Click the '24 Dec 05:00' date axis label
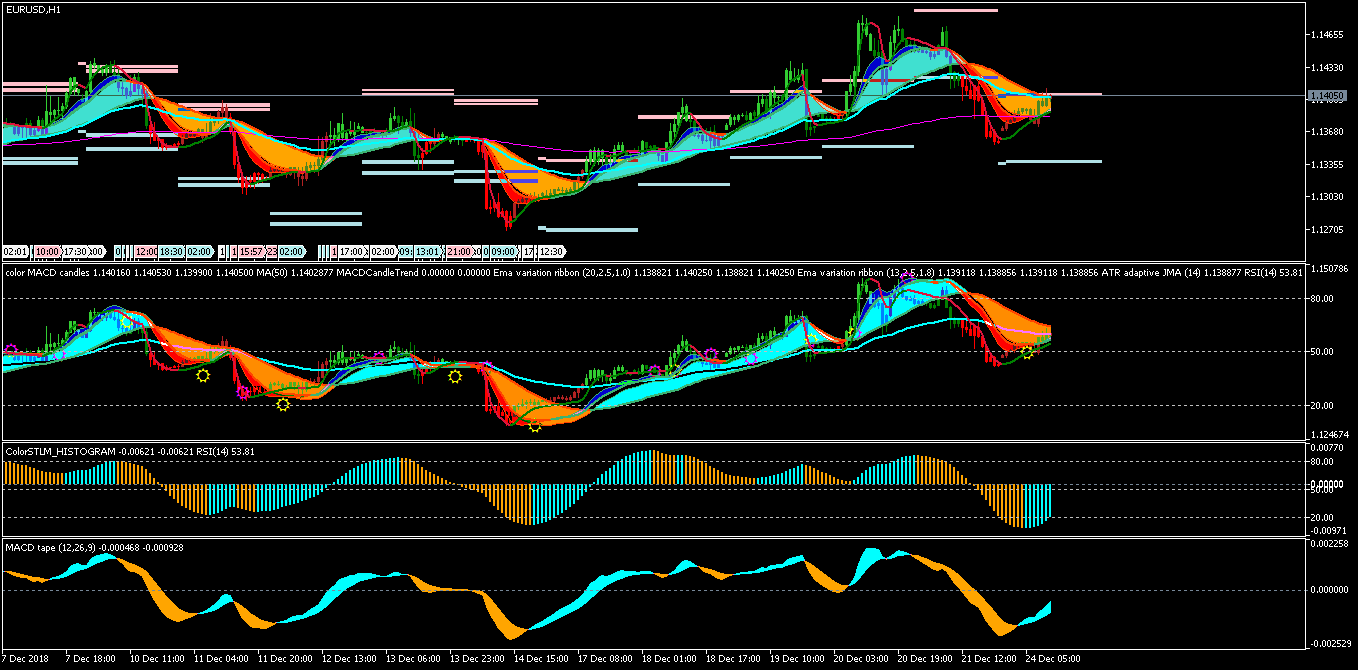The width and height of the screenshot is (1358, 670). point(1053,660)
